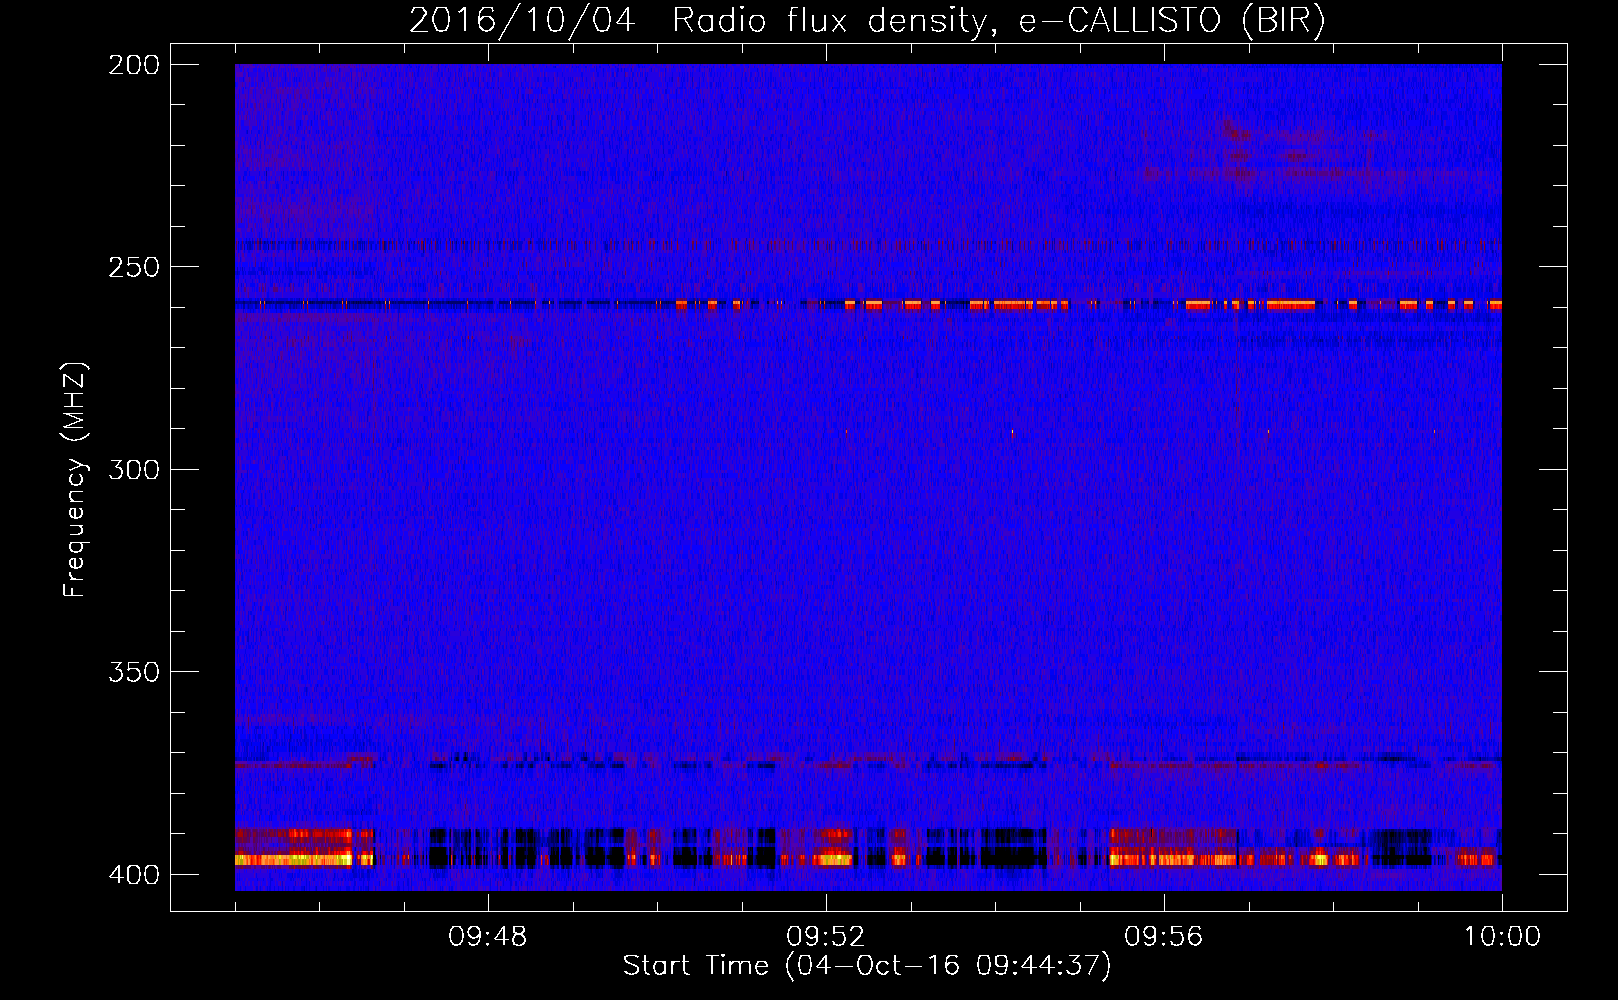Click the '09:56' time axis label
This screenshot has width=1618, height=1000.
pyautogui.click(x=1164, y=937)
